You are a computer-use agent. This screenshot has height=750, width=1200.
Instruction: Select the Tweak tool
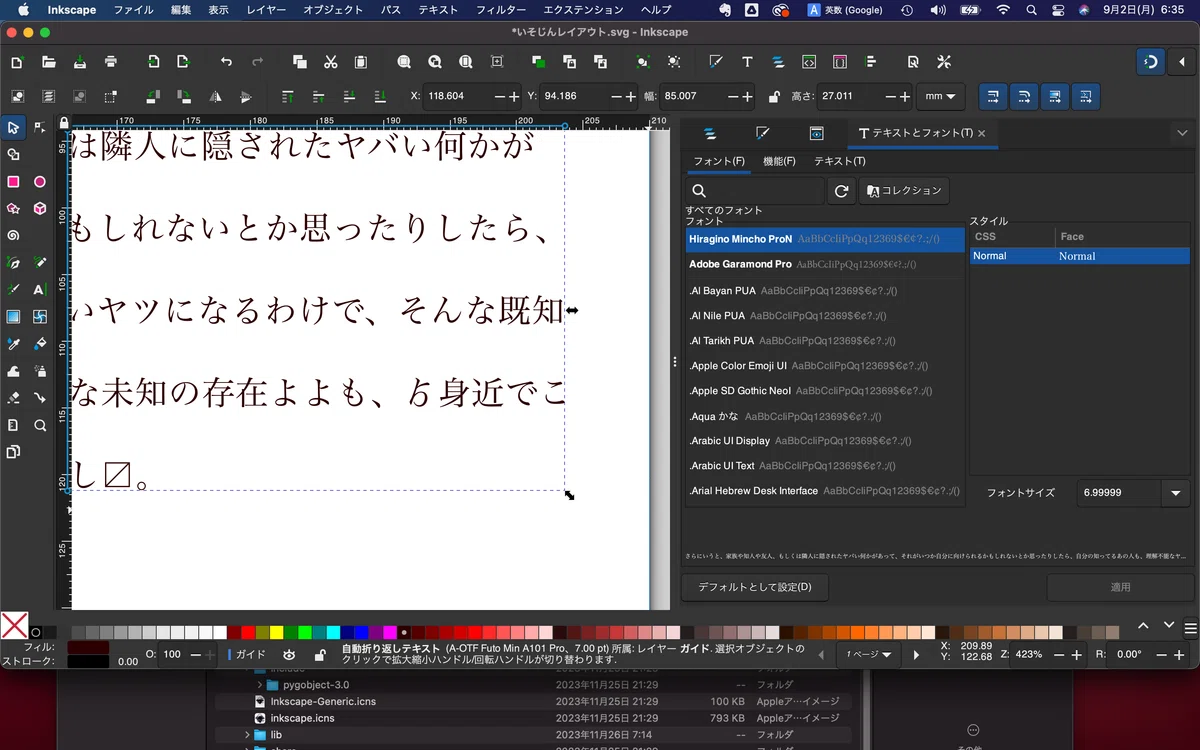pos(14,371)
